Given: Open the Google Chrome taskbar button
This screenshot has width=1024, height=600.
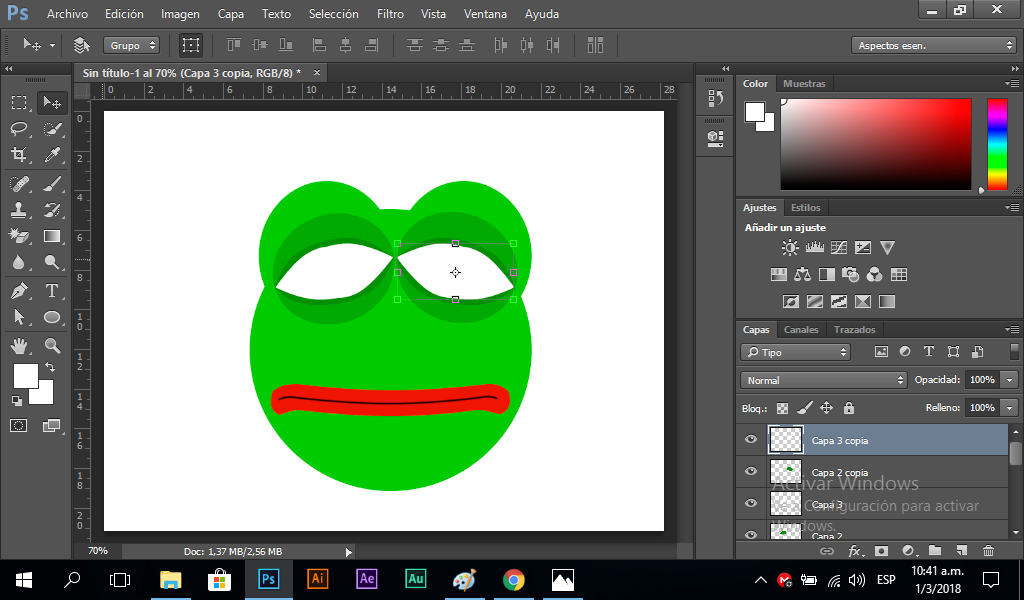Looking at the screenshot, I should (514, 580).
